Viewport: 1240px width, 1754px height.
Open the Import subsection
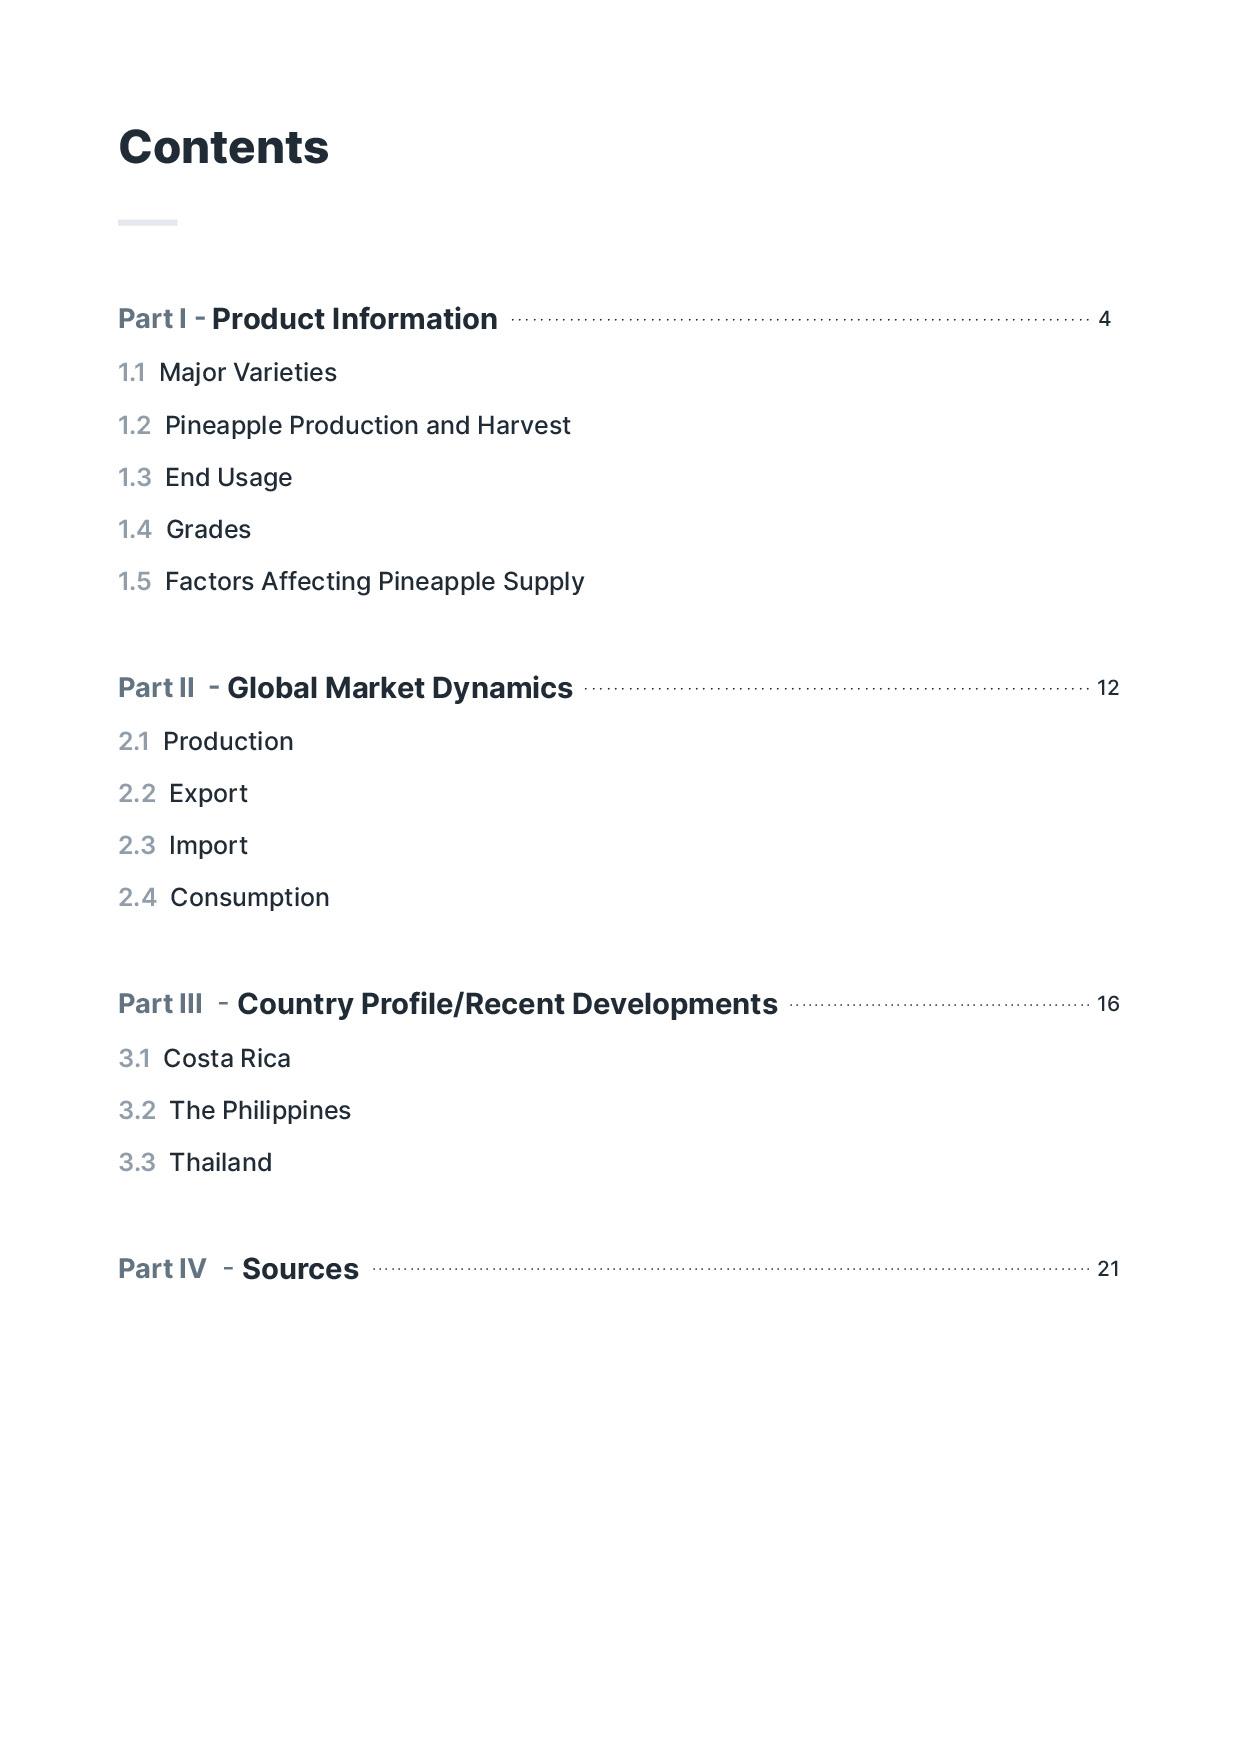208,846
